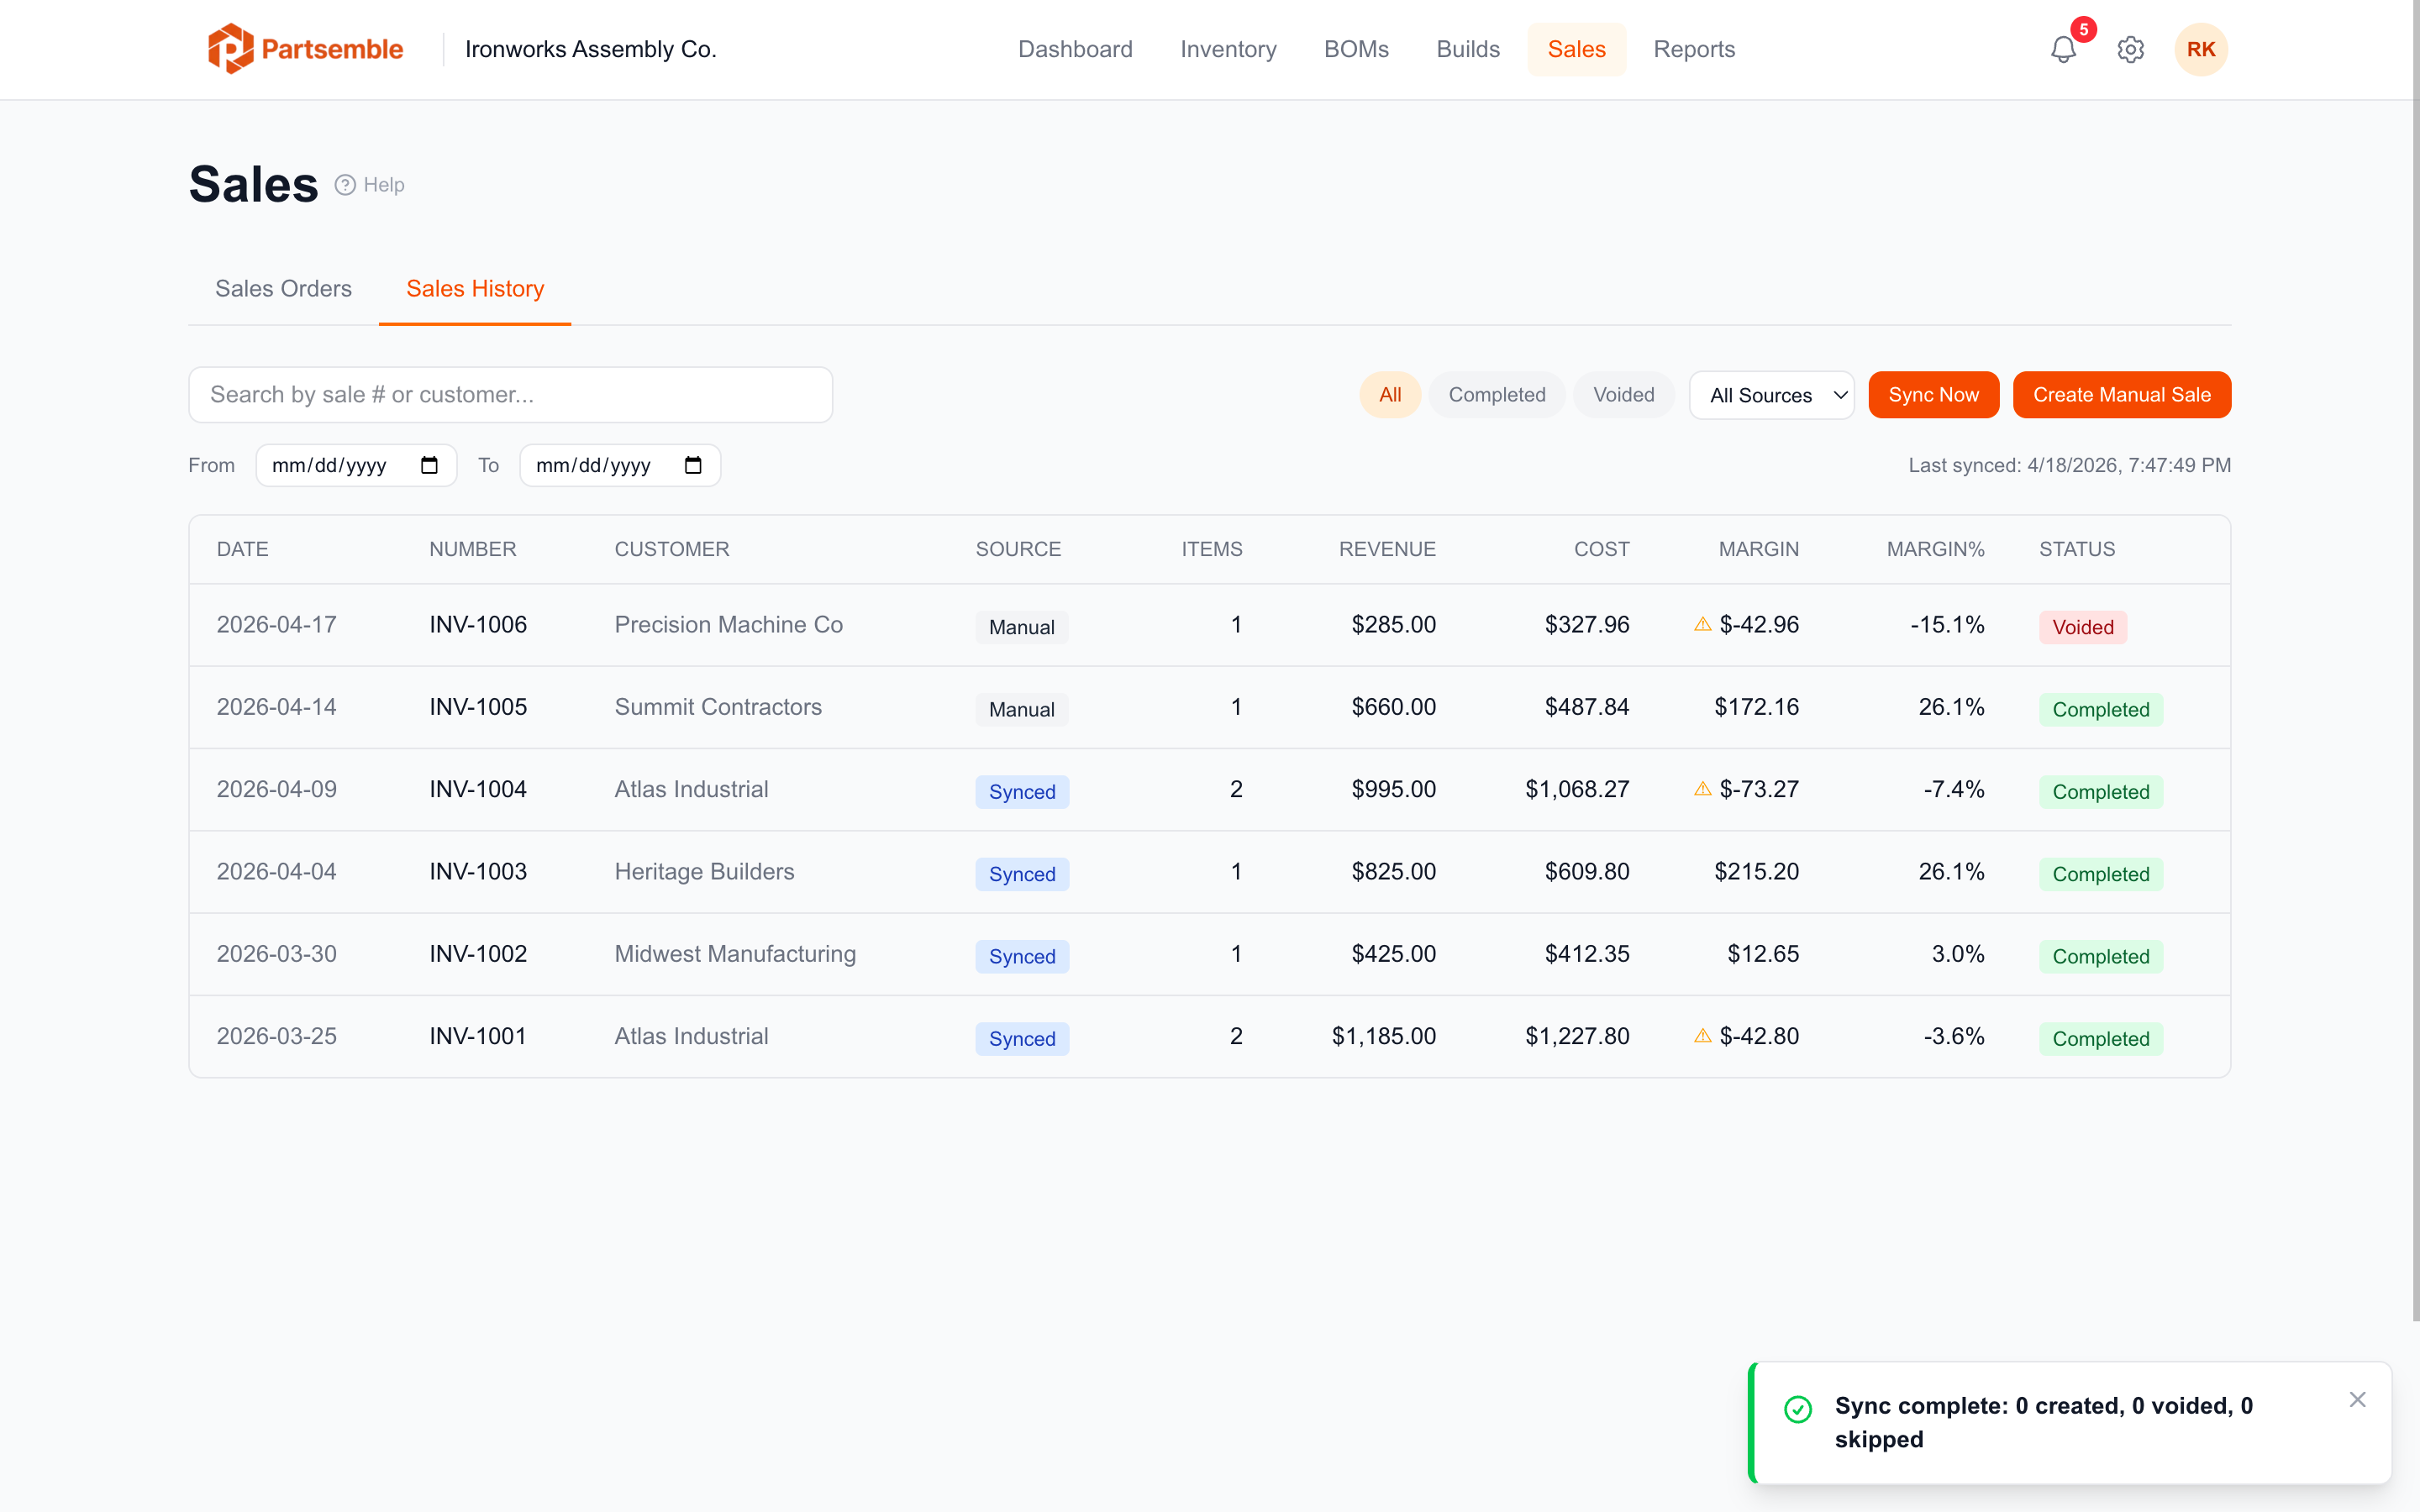Click the page vertical scrollbar
2420x1512 pixels.
point(2415,660)
